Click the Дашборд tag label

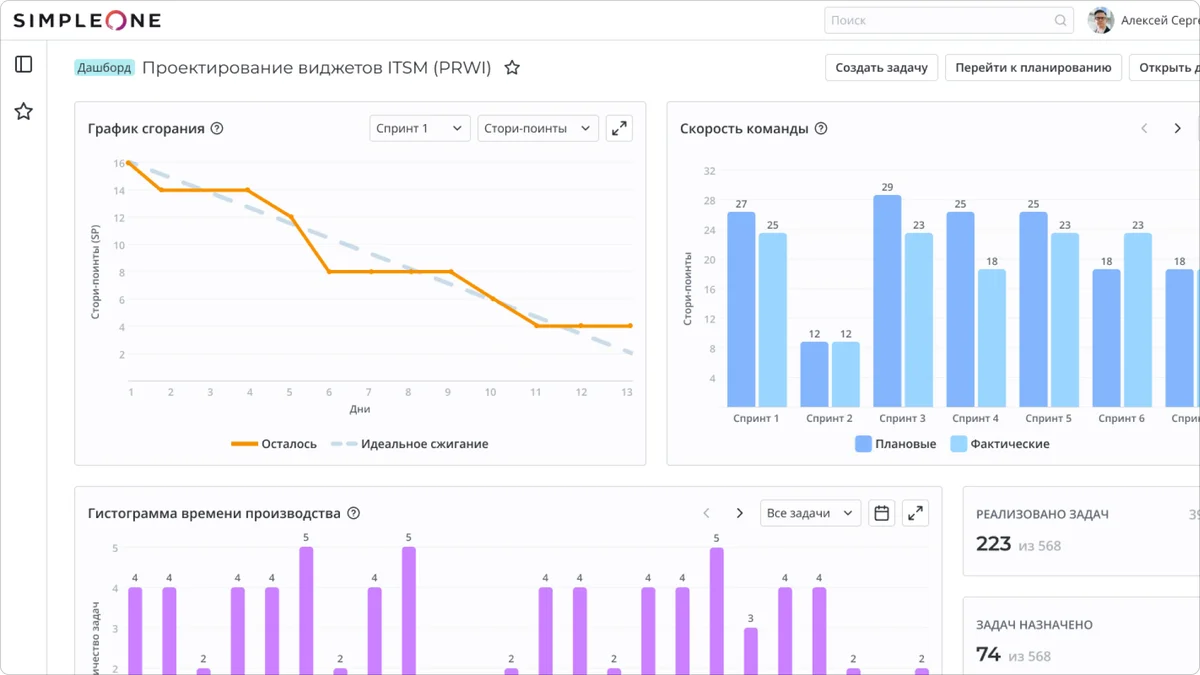click(x=104, y=68)
